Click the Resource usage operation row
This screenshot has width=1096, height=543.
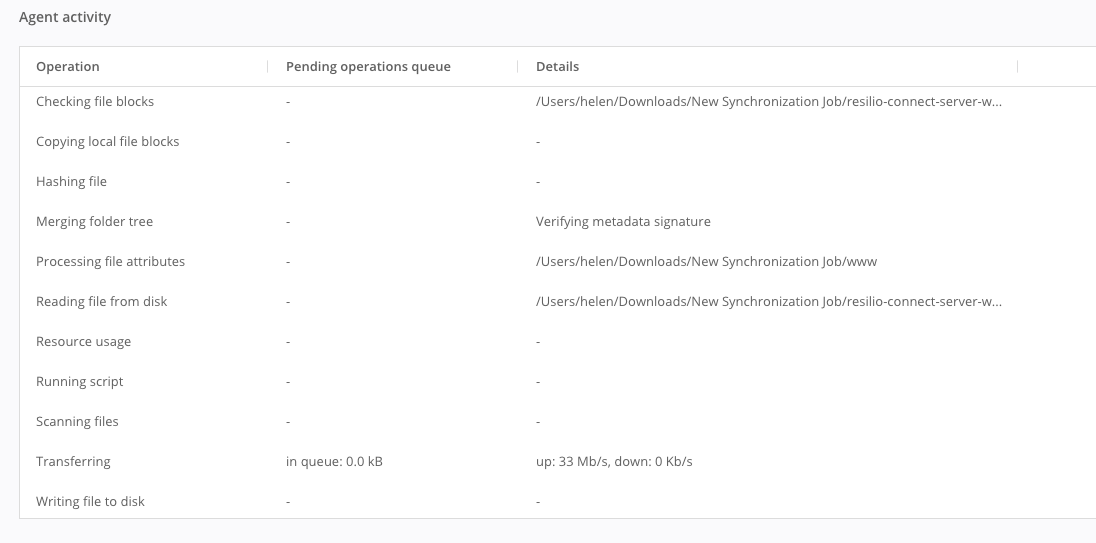[x=83, y=342]
